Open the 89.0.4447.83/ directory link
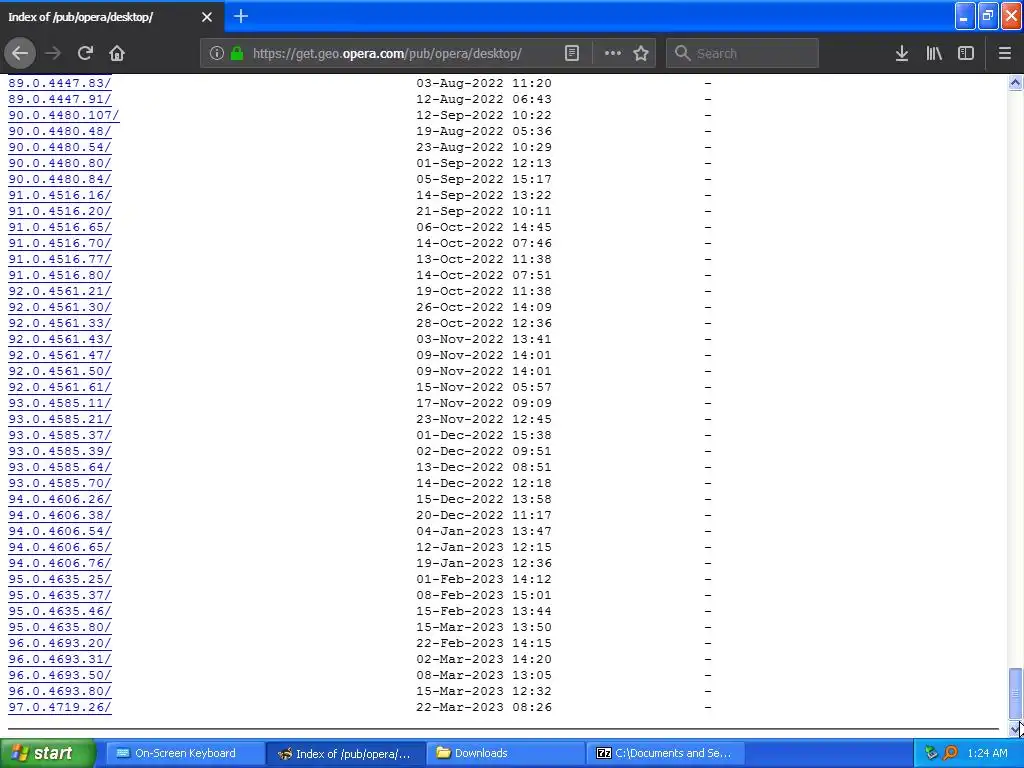Screen dimensions: 1024x768 point(59,83)
